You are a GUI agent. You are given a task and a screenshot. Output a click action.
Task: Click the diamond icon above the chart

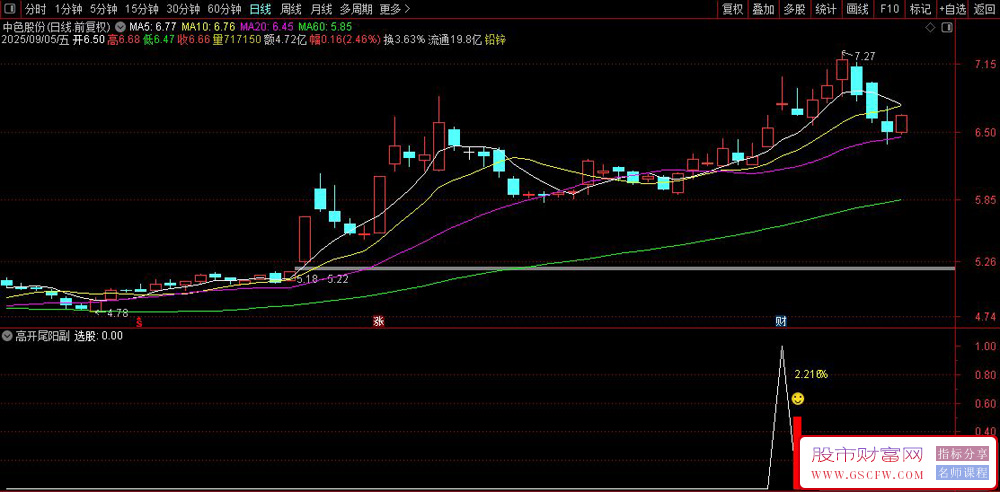click(930, 27)
